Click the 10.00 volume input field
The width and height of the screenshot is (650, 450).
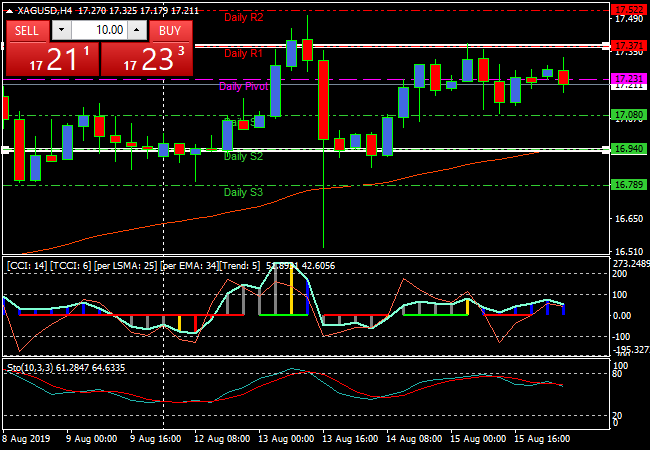click(101, 30)
